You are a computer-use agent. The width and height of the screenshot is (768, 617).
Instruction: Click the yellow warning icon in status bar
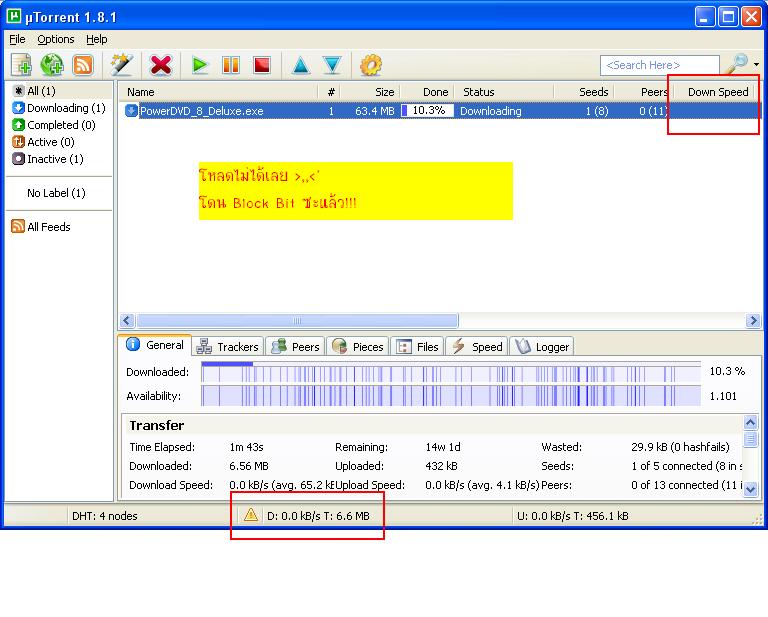tap(251, 515)
